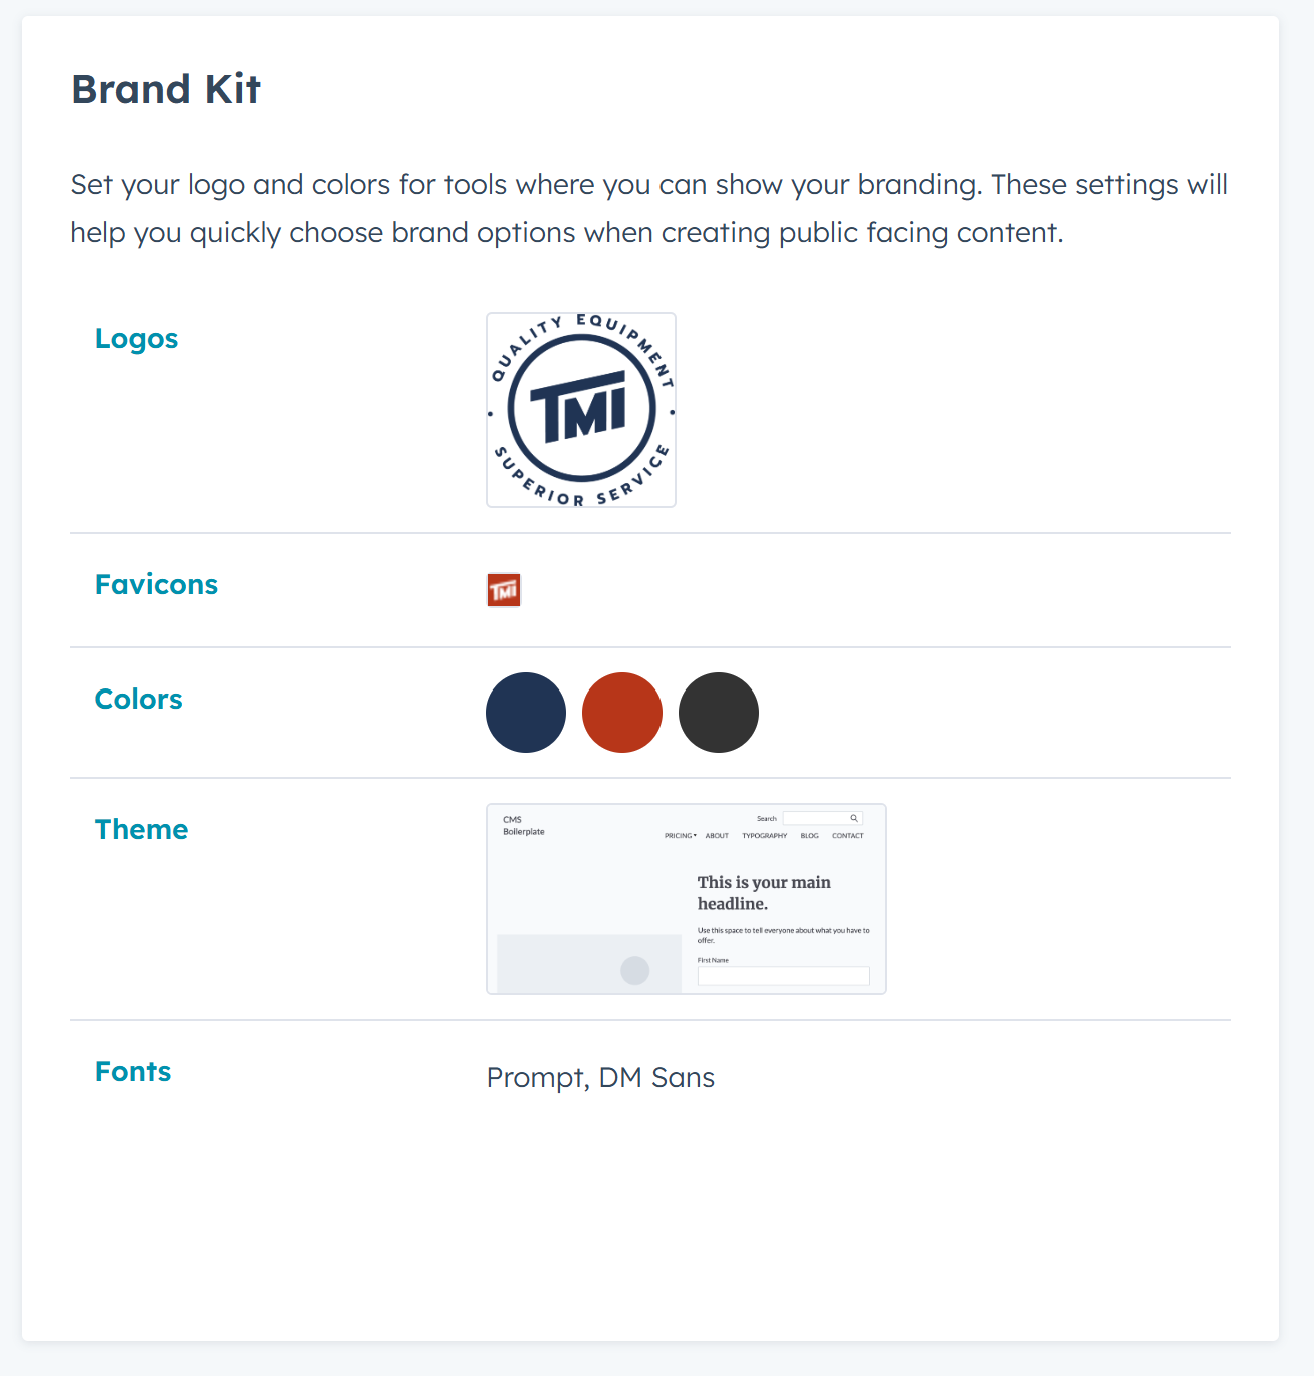Open the ABOUT menu item in theme preview
1314x1376 pixels.
pyautogui.click(x=717, y=836)
